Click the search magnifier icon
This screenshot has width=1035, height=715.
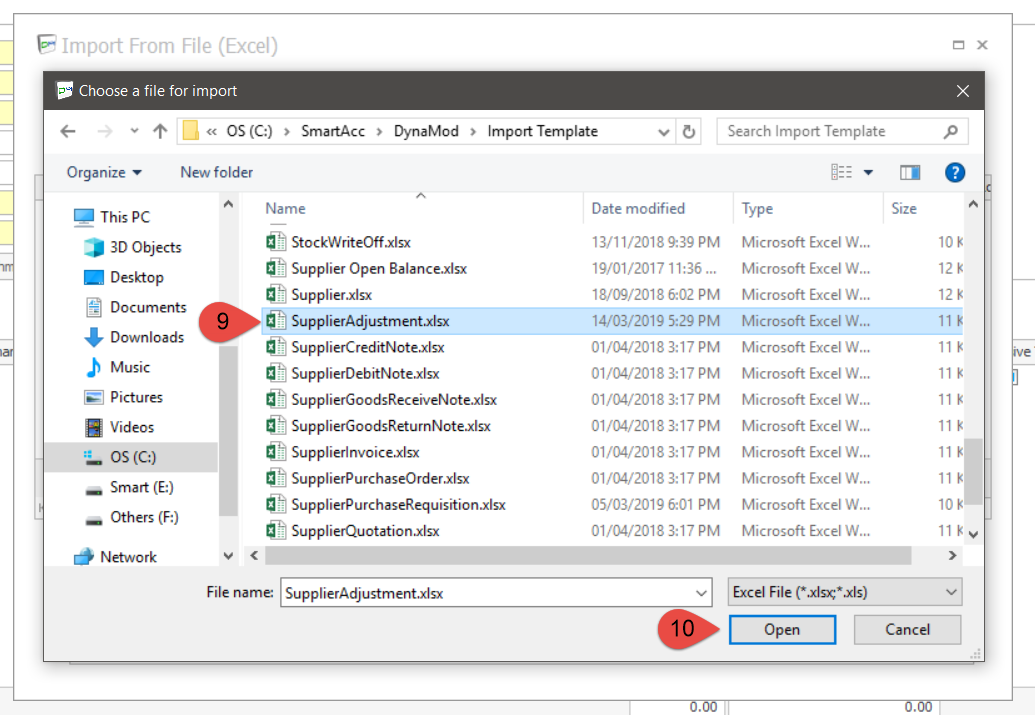951,131
